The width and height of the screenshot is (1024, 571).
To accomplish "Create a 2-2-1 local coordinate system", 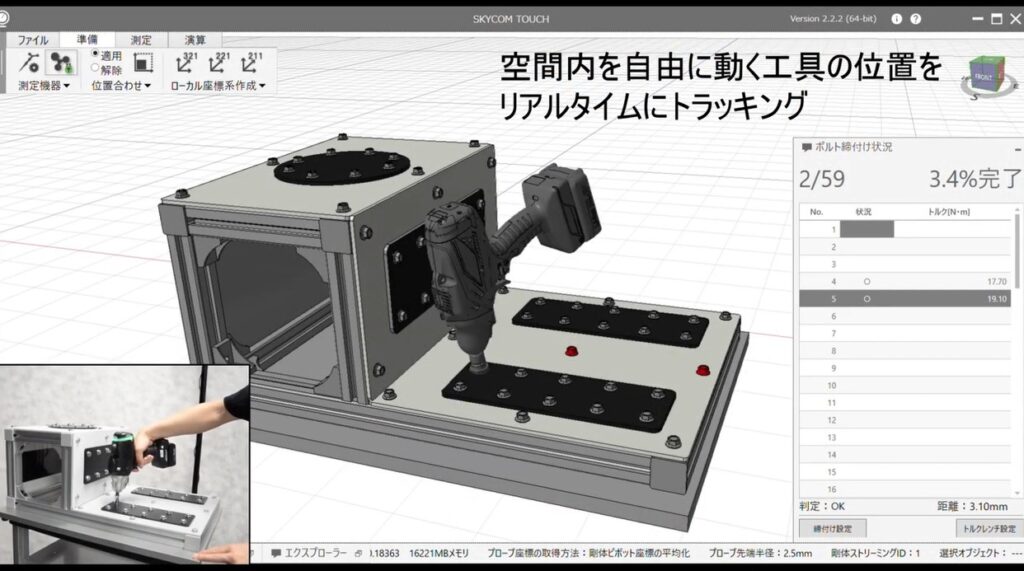I will (219, 63).
